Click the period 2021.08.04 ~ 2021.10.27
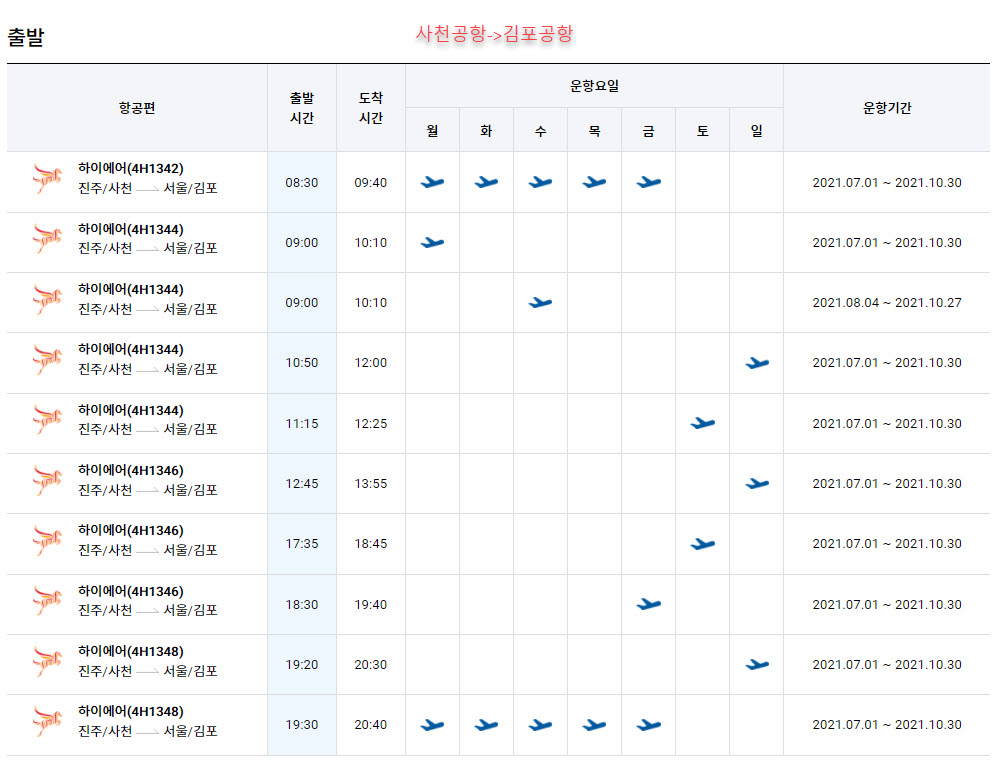Image resolution: width=1001 pixels, height=764 pixels. coord(887,303)
